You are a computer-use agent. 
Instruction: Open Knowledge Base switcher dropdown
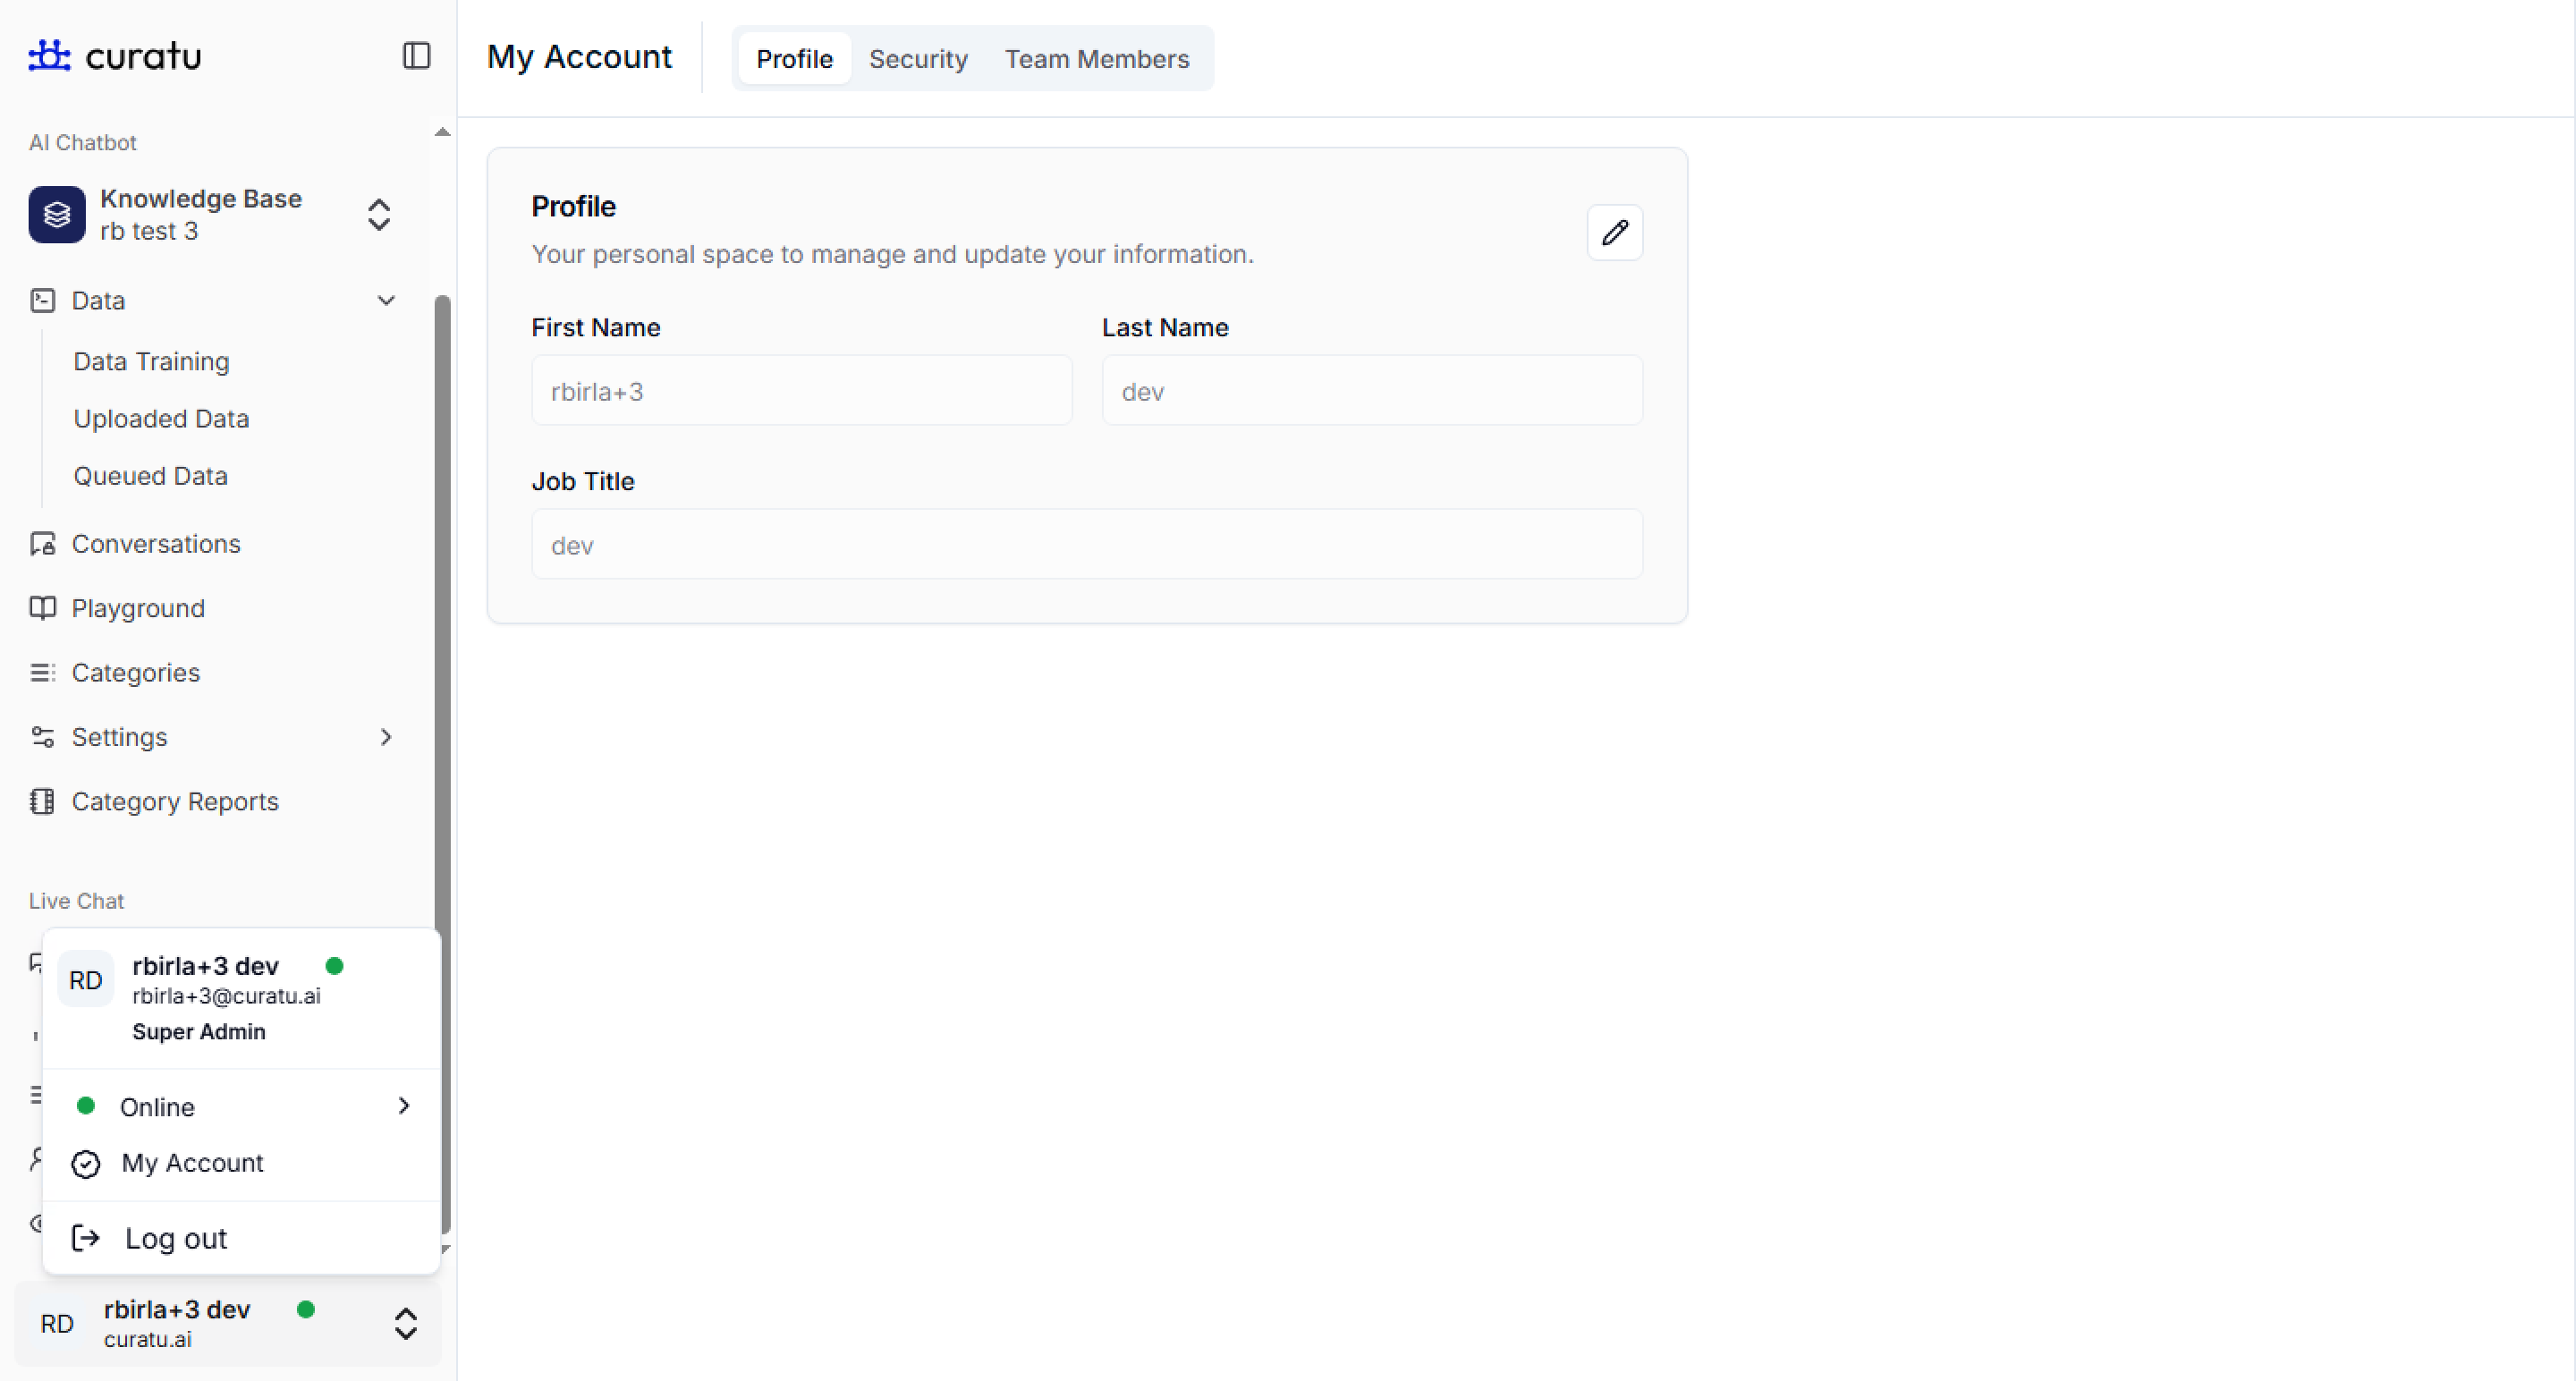click(378, 214)
